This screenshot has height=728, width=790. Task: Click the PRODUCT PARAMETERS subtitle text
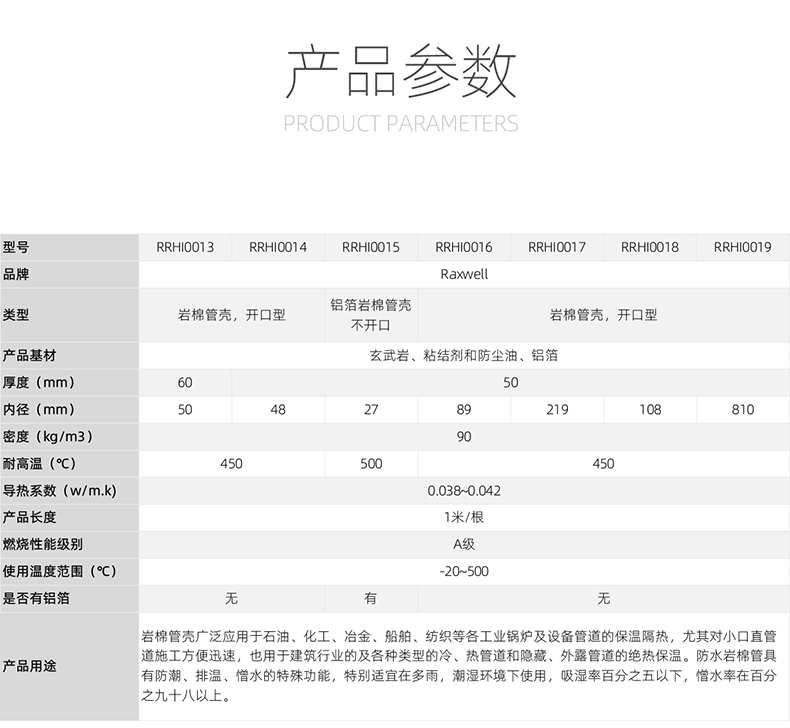401,124
